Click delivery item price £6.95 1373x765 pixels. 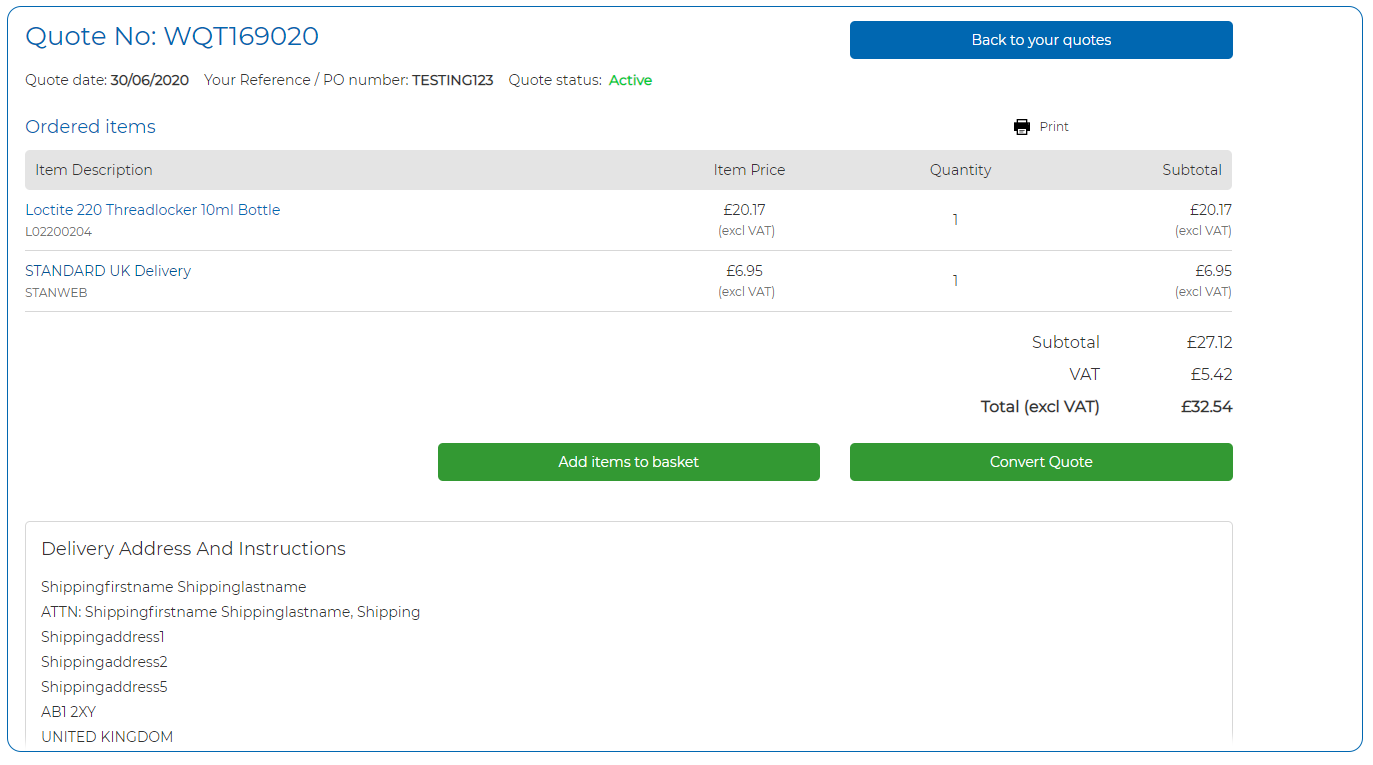tap(745, 271)
